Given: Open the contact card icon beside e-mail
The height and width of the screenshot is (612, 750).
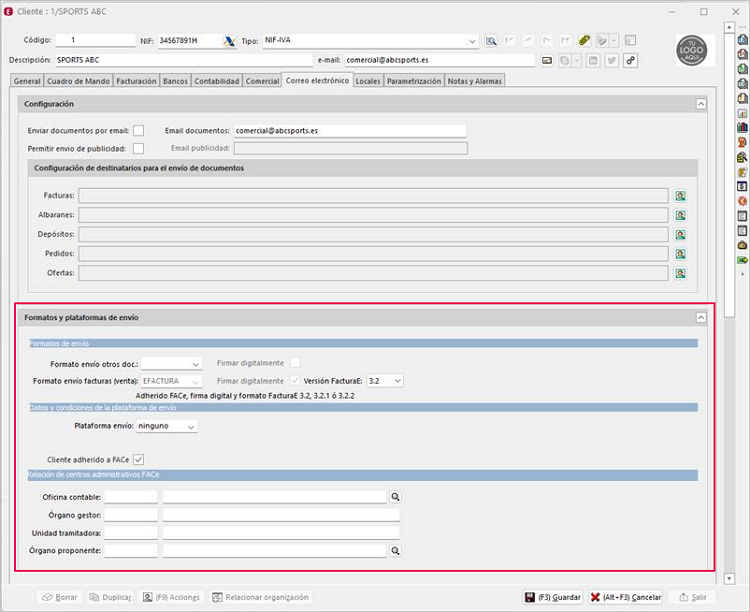Looking at the screenshot, I should [x=547, y=60].
